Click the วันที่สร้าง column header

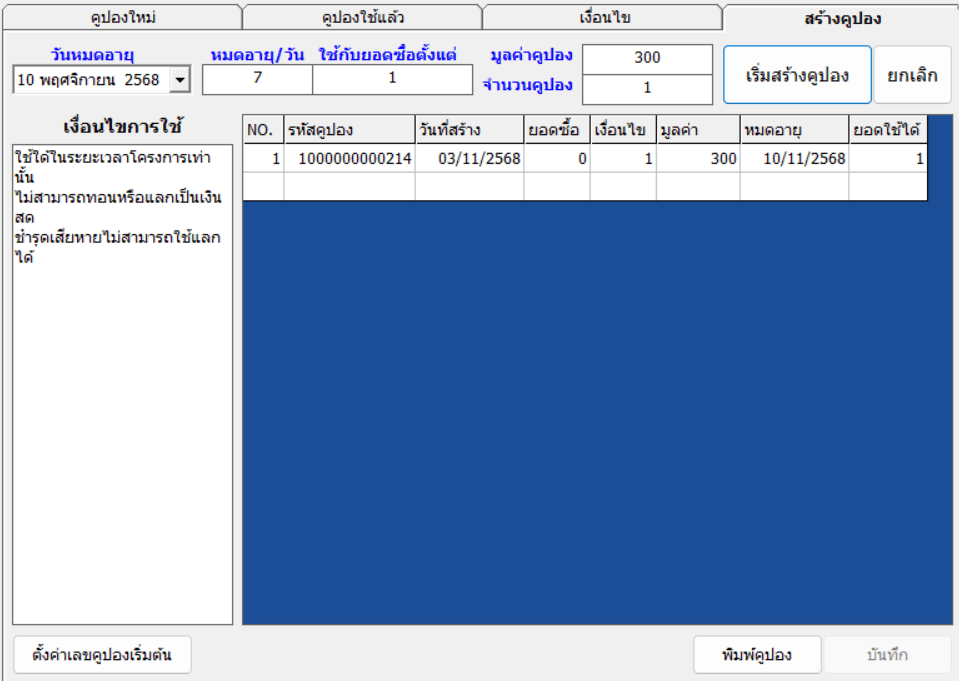tap(469, 130)
